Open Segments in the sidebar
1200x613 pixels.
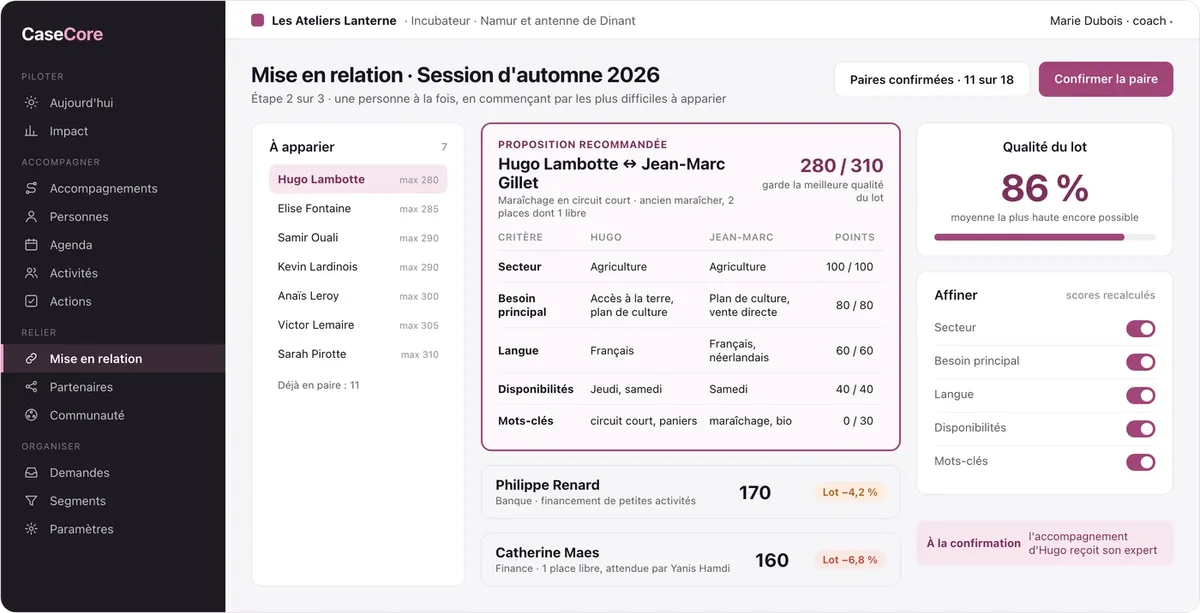click(113, 501)
